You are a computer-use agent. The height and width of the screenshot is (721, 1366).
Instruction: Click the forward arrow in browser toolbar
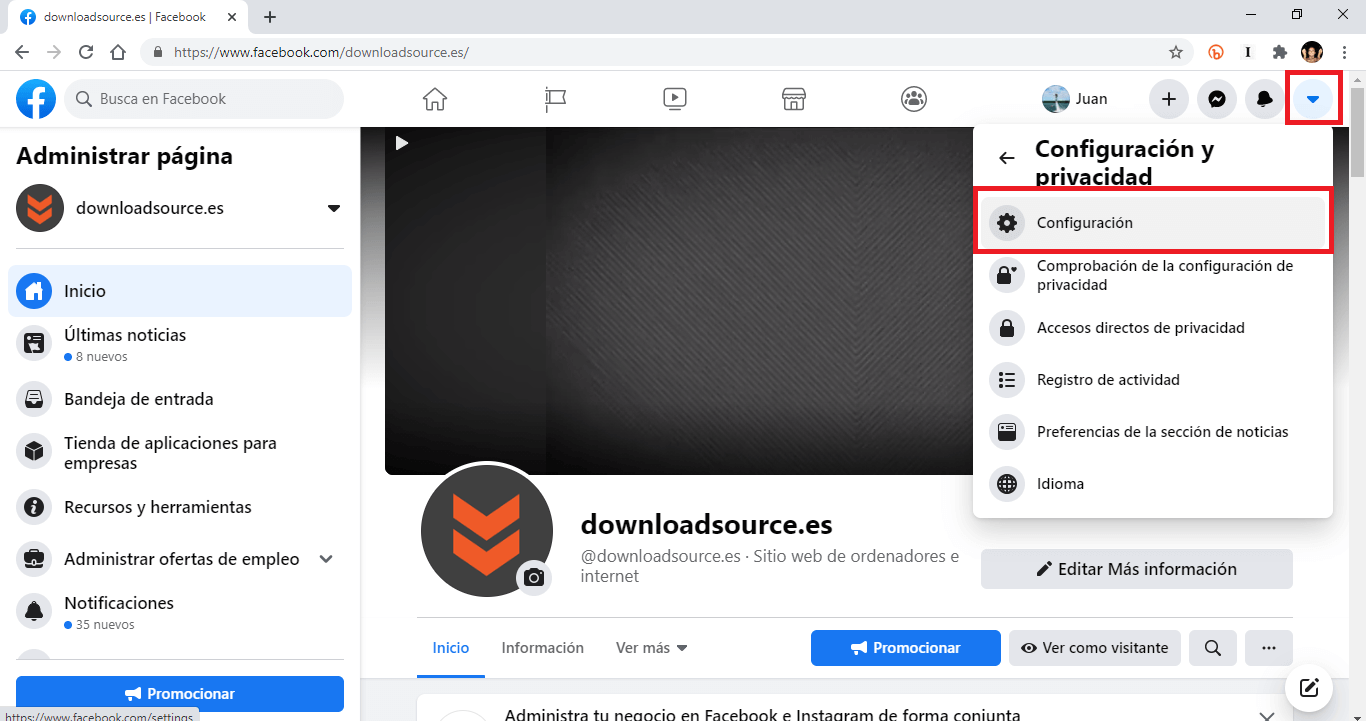(x=54, y=52)
